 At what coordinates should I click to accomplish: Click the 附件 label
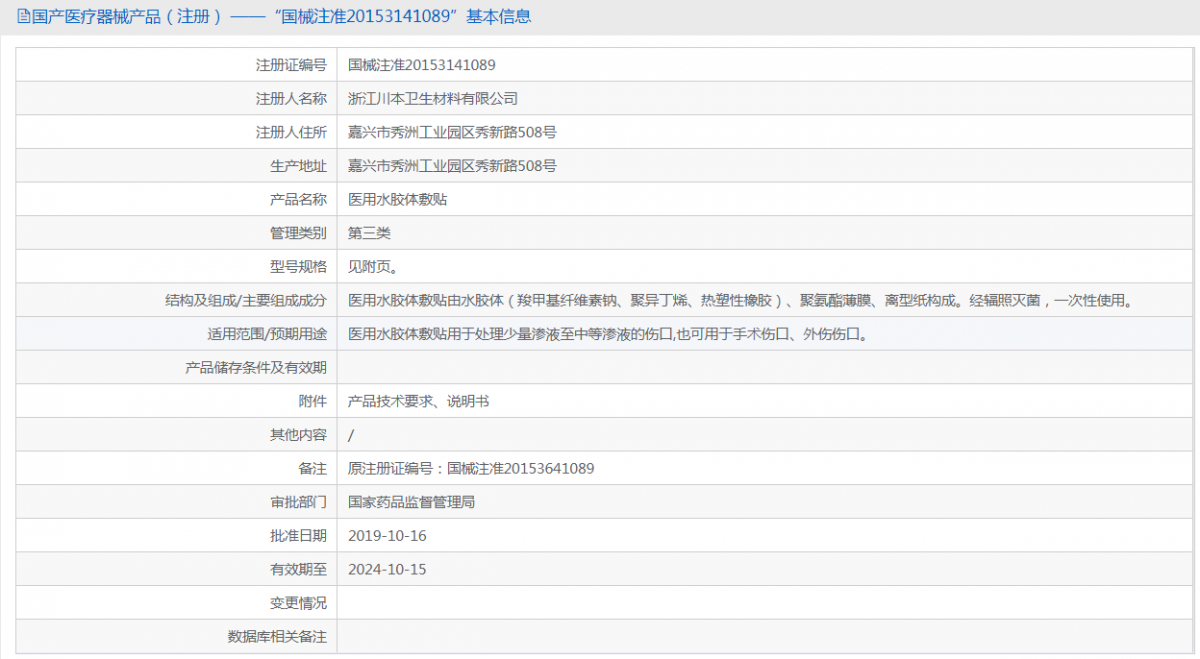312,401
